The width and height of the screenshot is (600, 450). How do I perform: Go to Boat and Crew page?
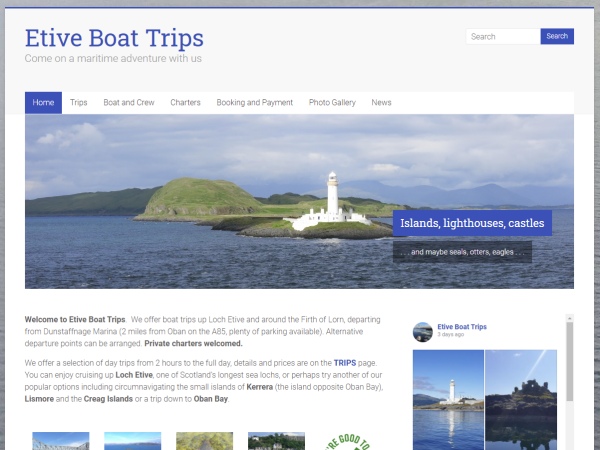click(x=129, y=103)
